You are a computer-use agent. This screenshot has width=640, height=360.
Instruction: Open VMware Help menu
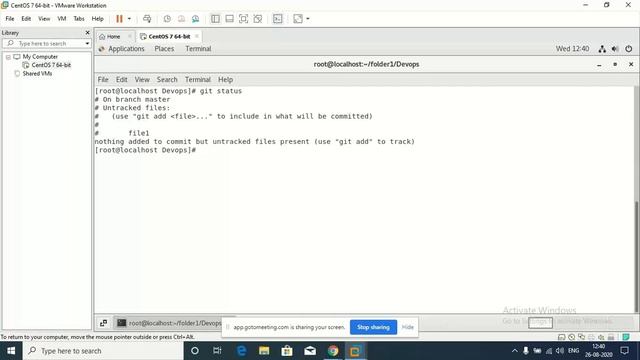click(98, 19)
